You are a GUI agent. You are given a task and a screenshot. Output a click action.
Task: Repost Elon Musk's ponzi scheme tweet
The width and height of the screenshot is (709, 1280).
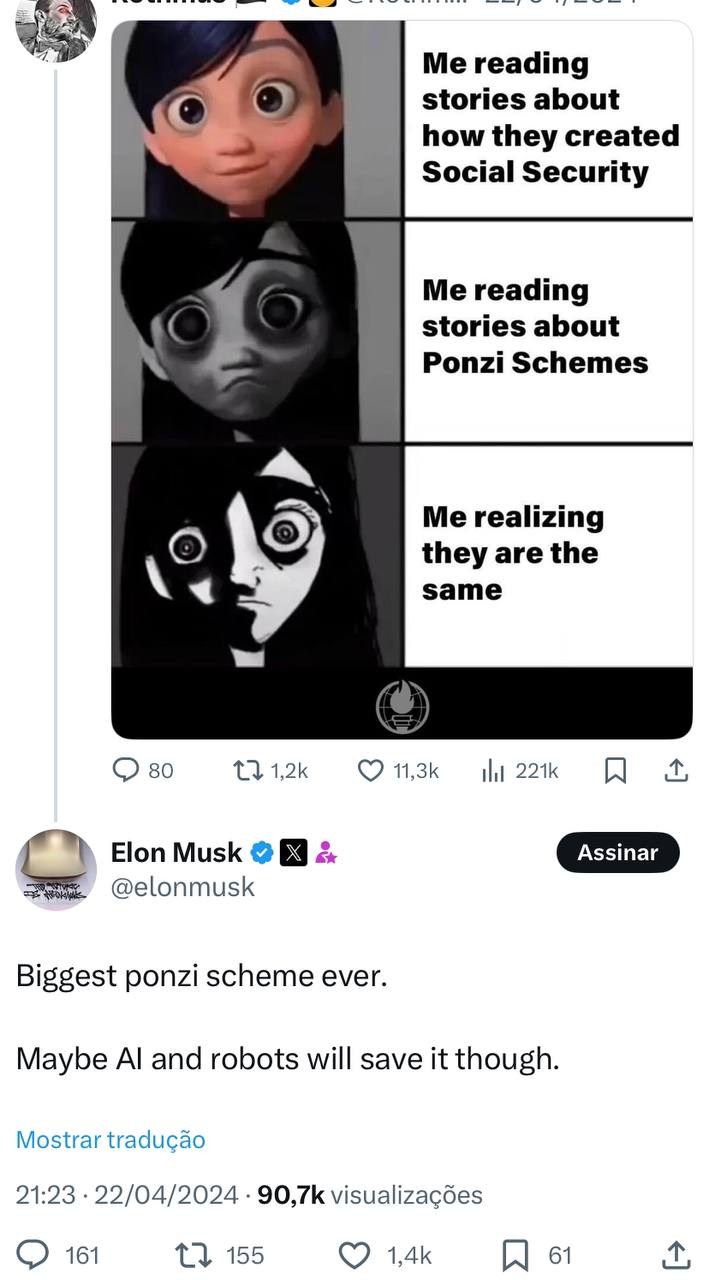point(189,1255)
